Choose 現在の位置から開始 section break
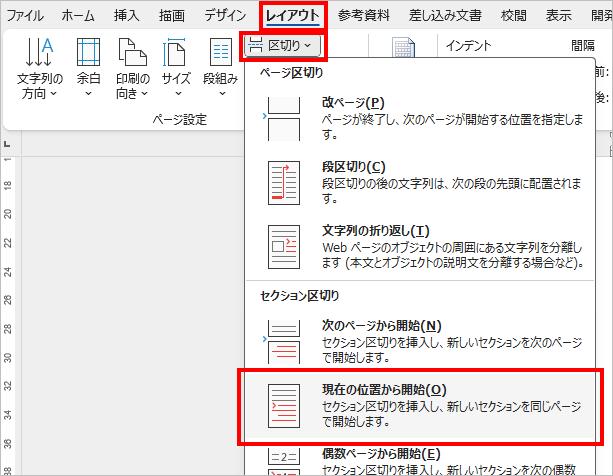 pos(420,406)
